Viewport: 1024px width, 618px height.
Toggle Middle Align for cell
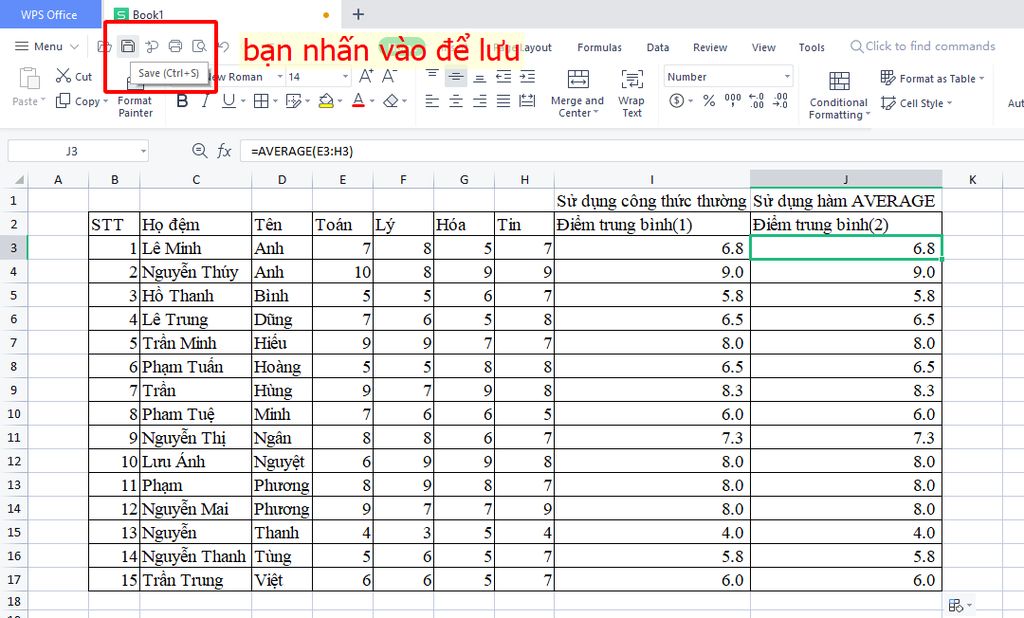click(456, 76)
